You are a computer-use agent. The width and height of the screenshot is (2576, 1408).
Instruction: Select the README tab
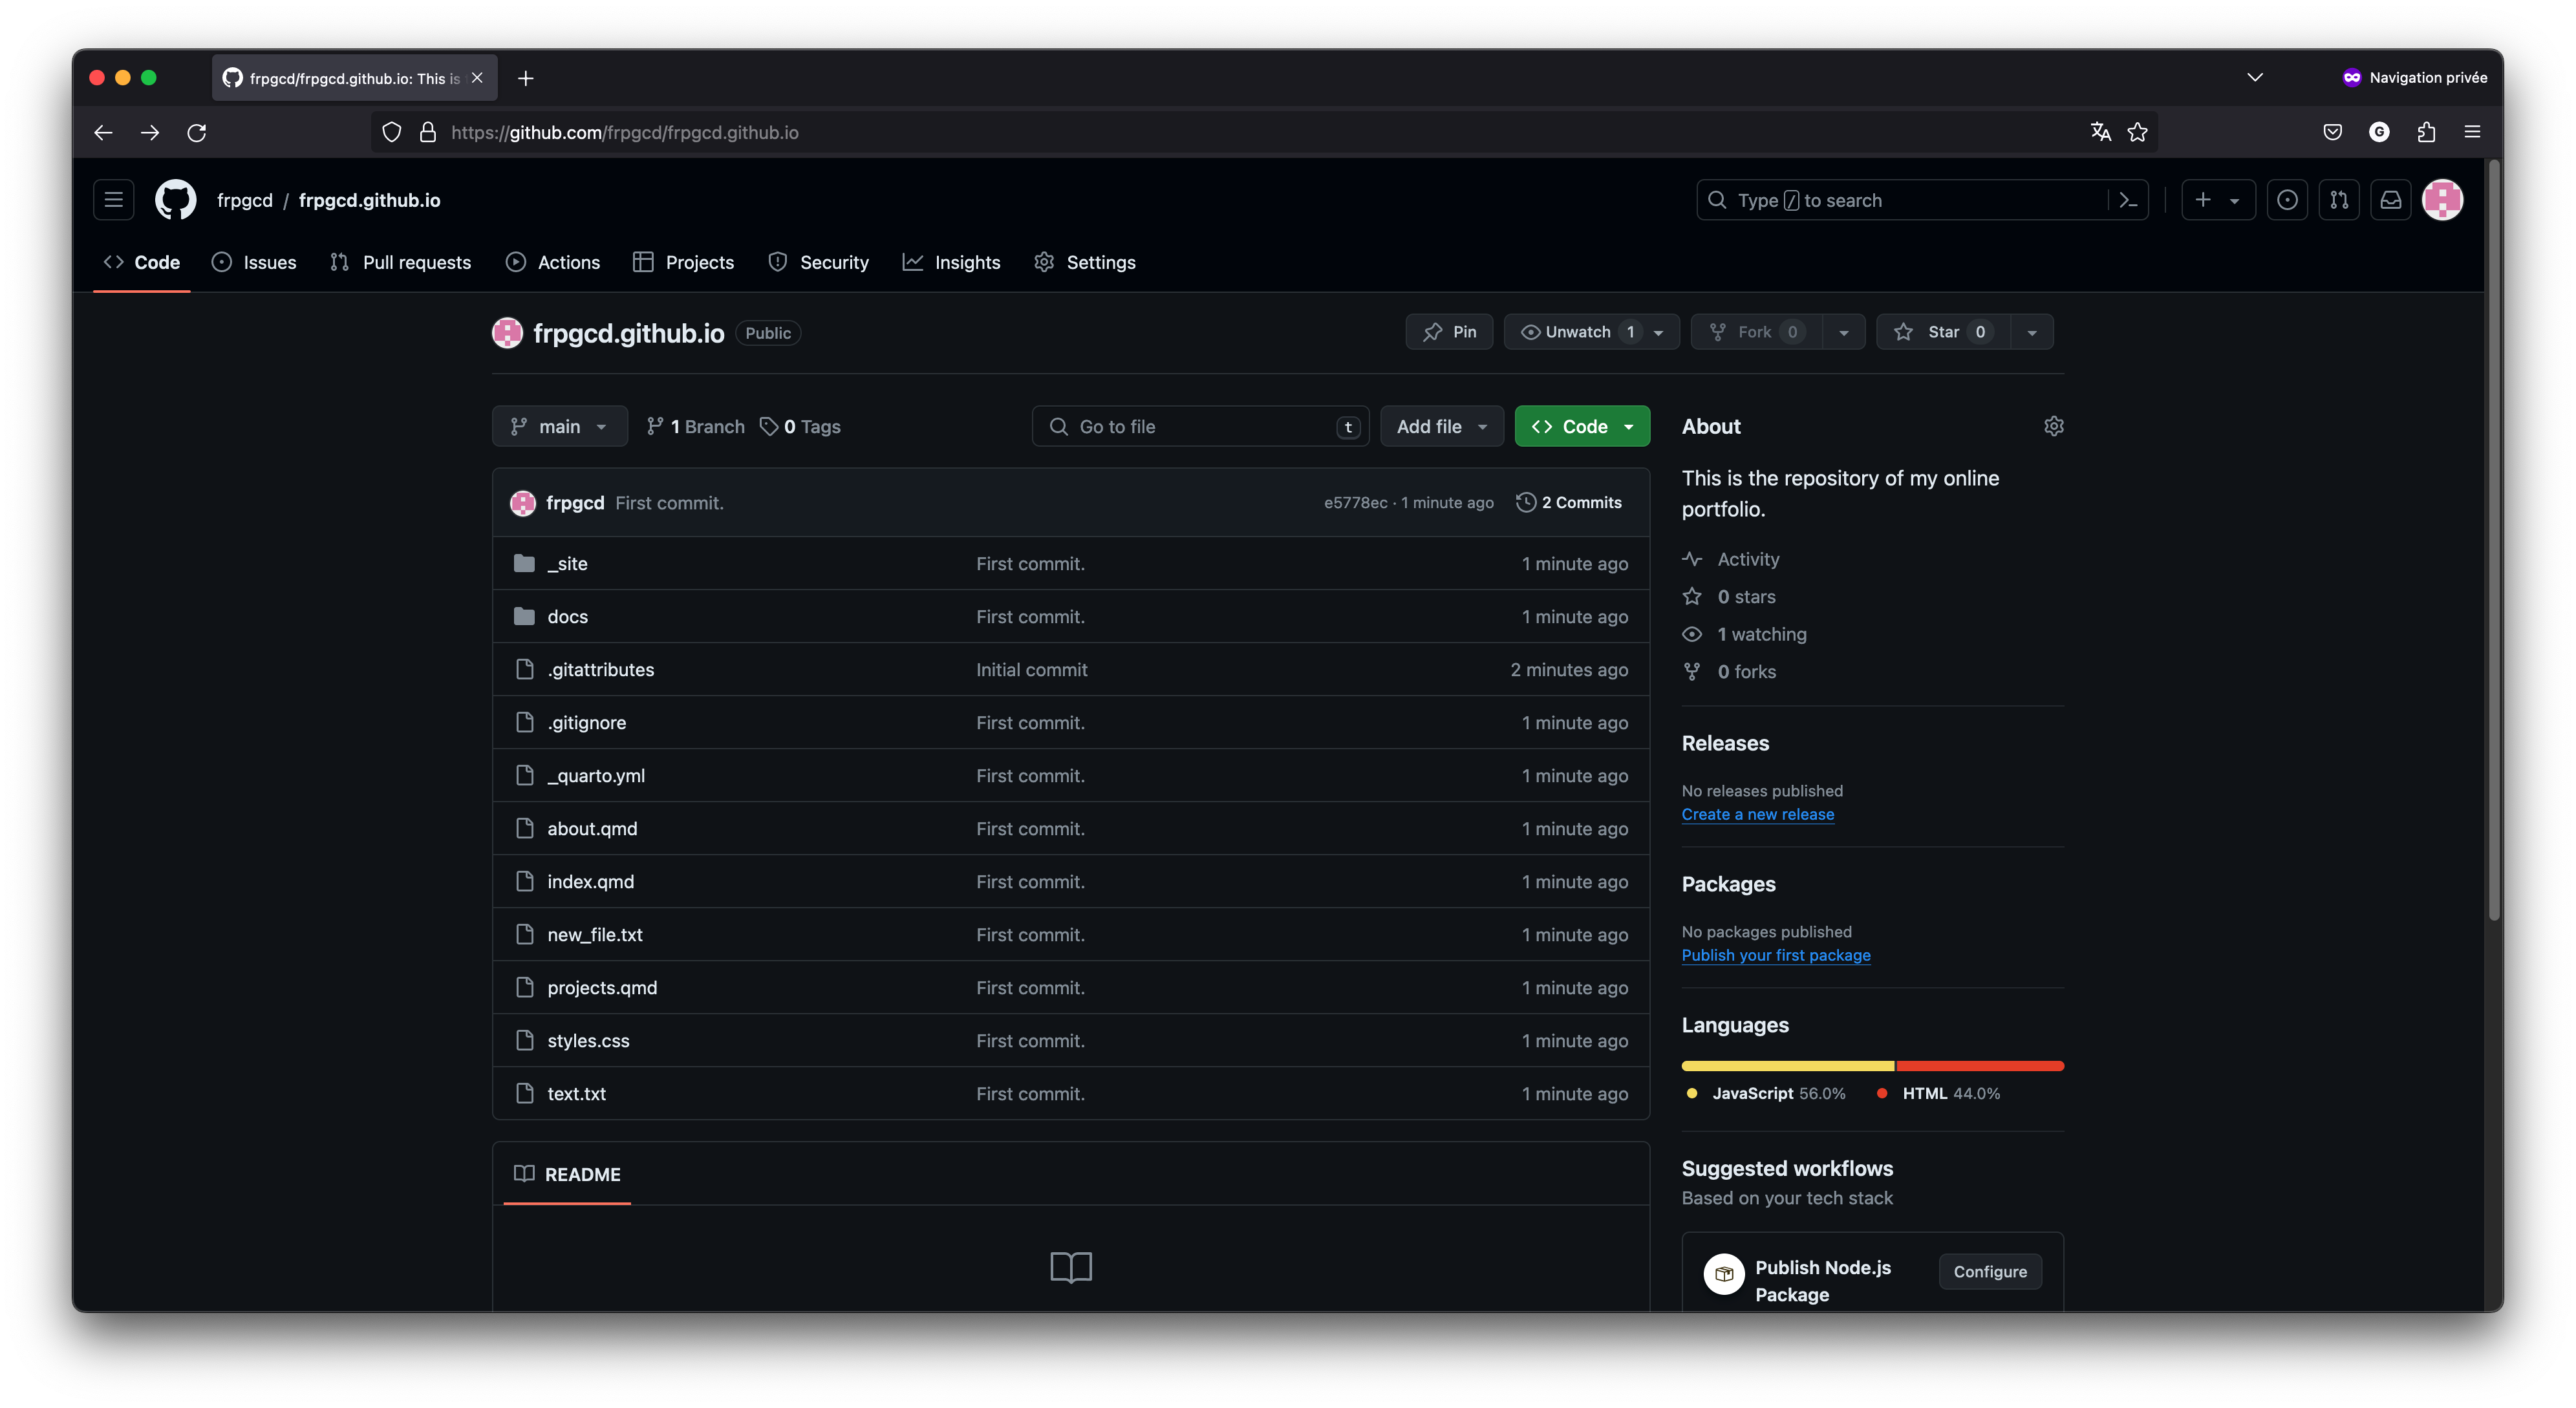[x=567, y=1174]
